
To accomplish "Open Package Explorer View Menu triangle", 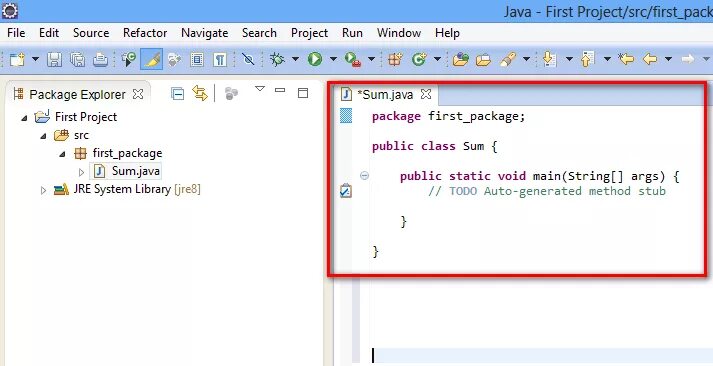I will pyautogui.click(x=260, y=89).
